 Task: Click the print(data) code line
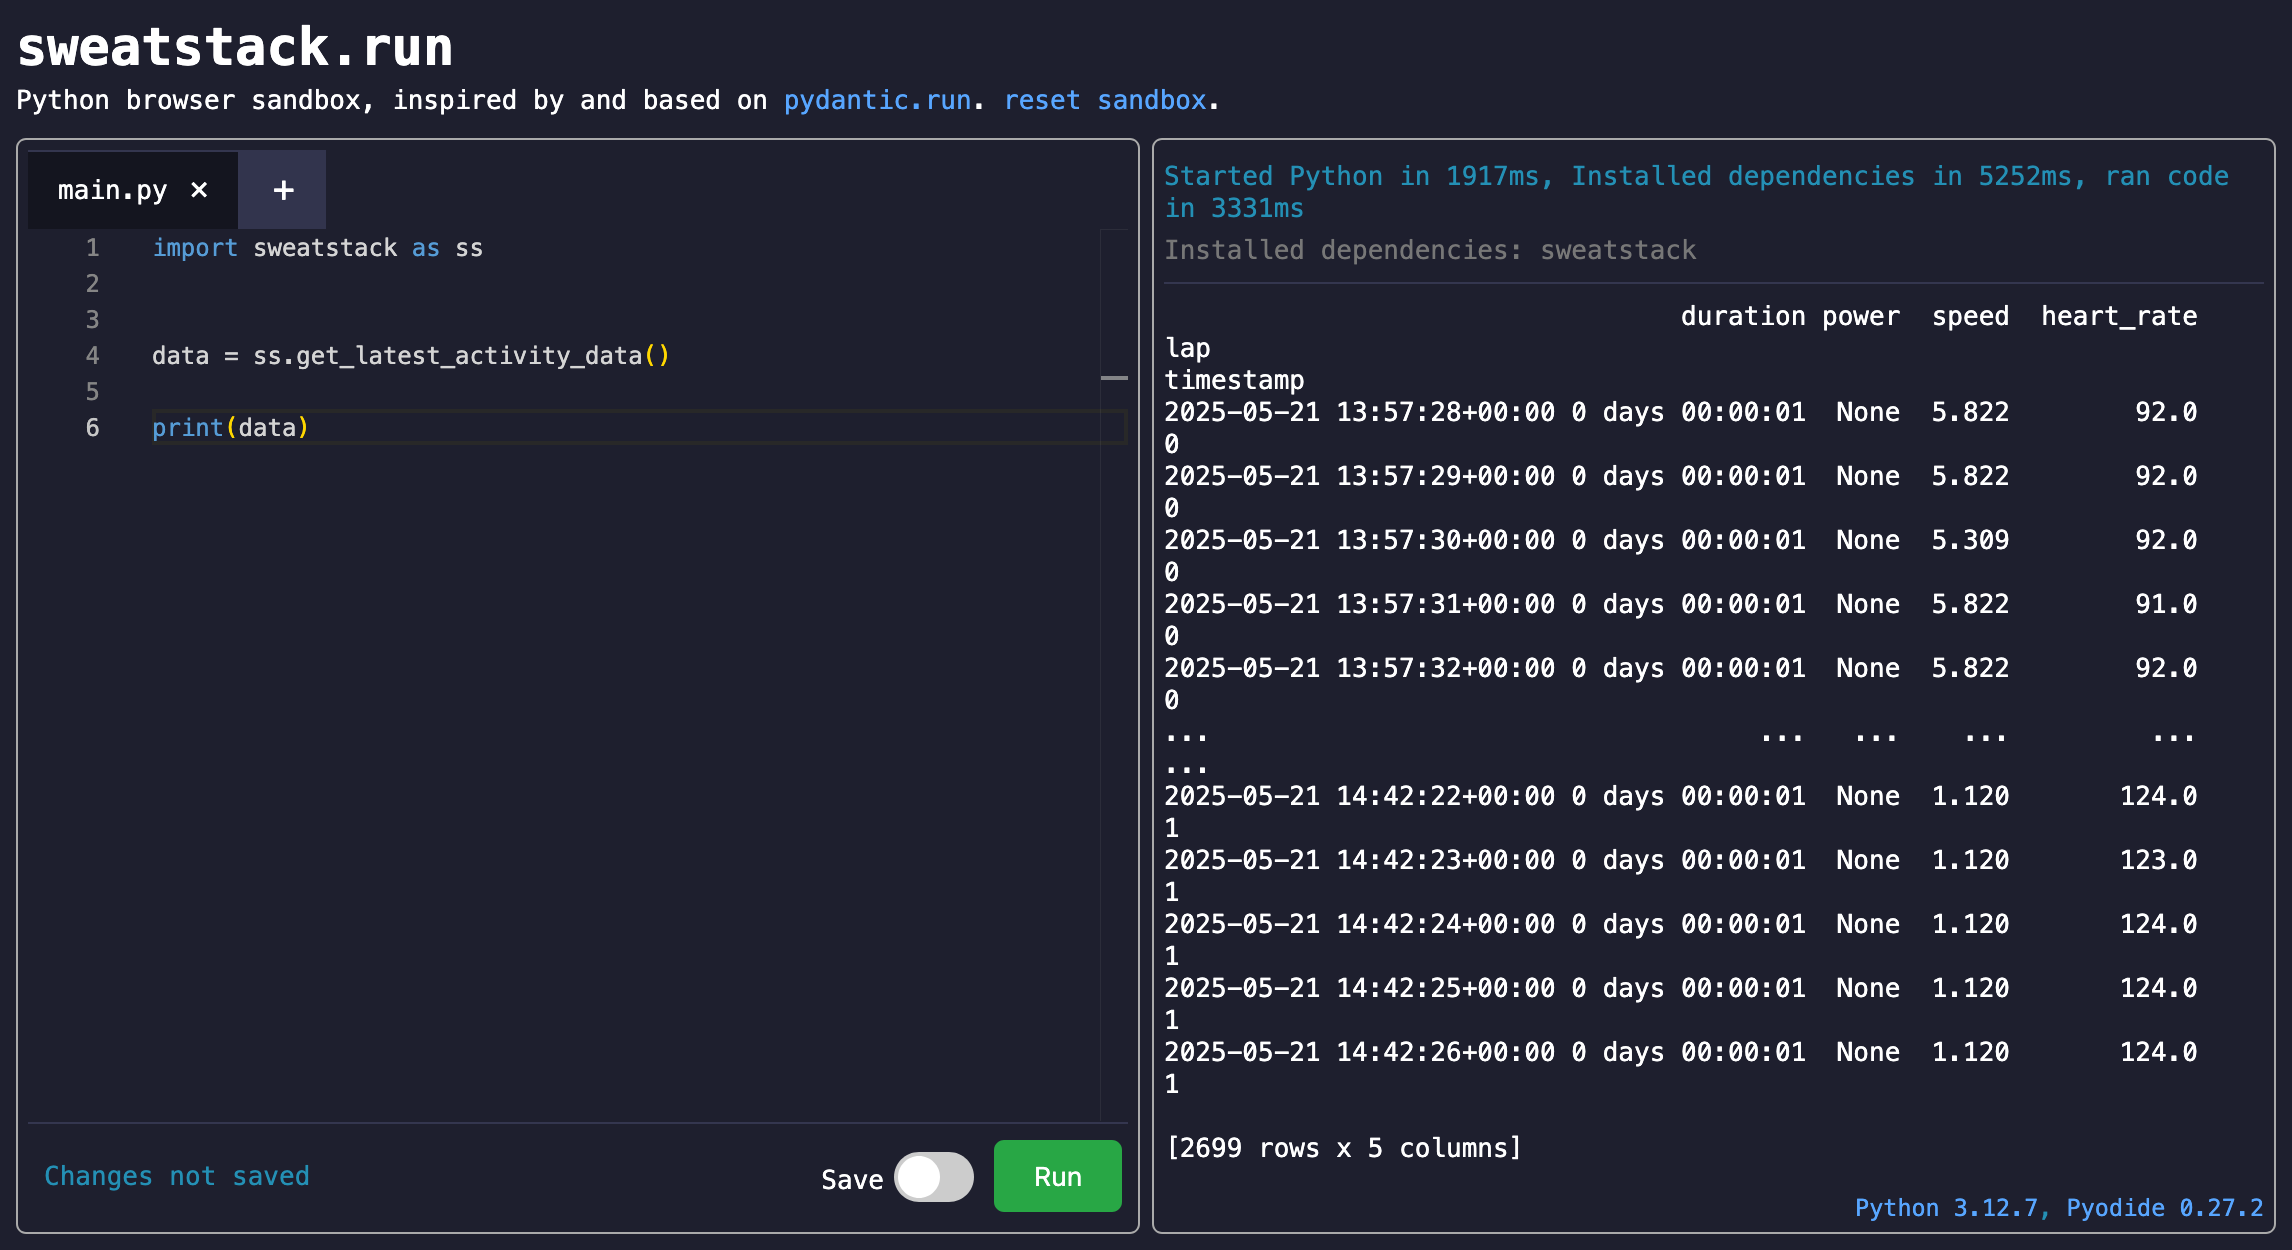pyautogui.click(x=231, y=428)
